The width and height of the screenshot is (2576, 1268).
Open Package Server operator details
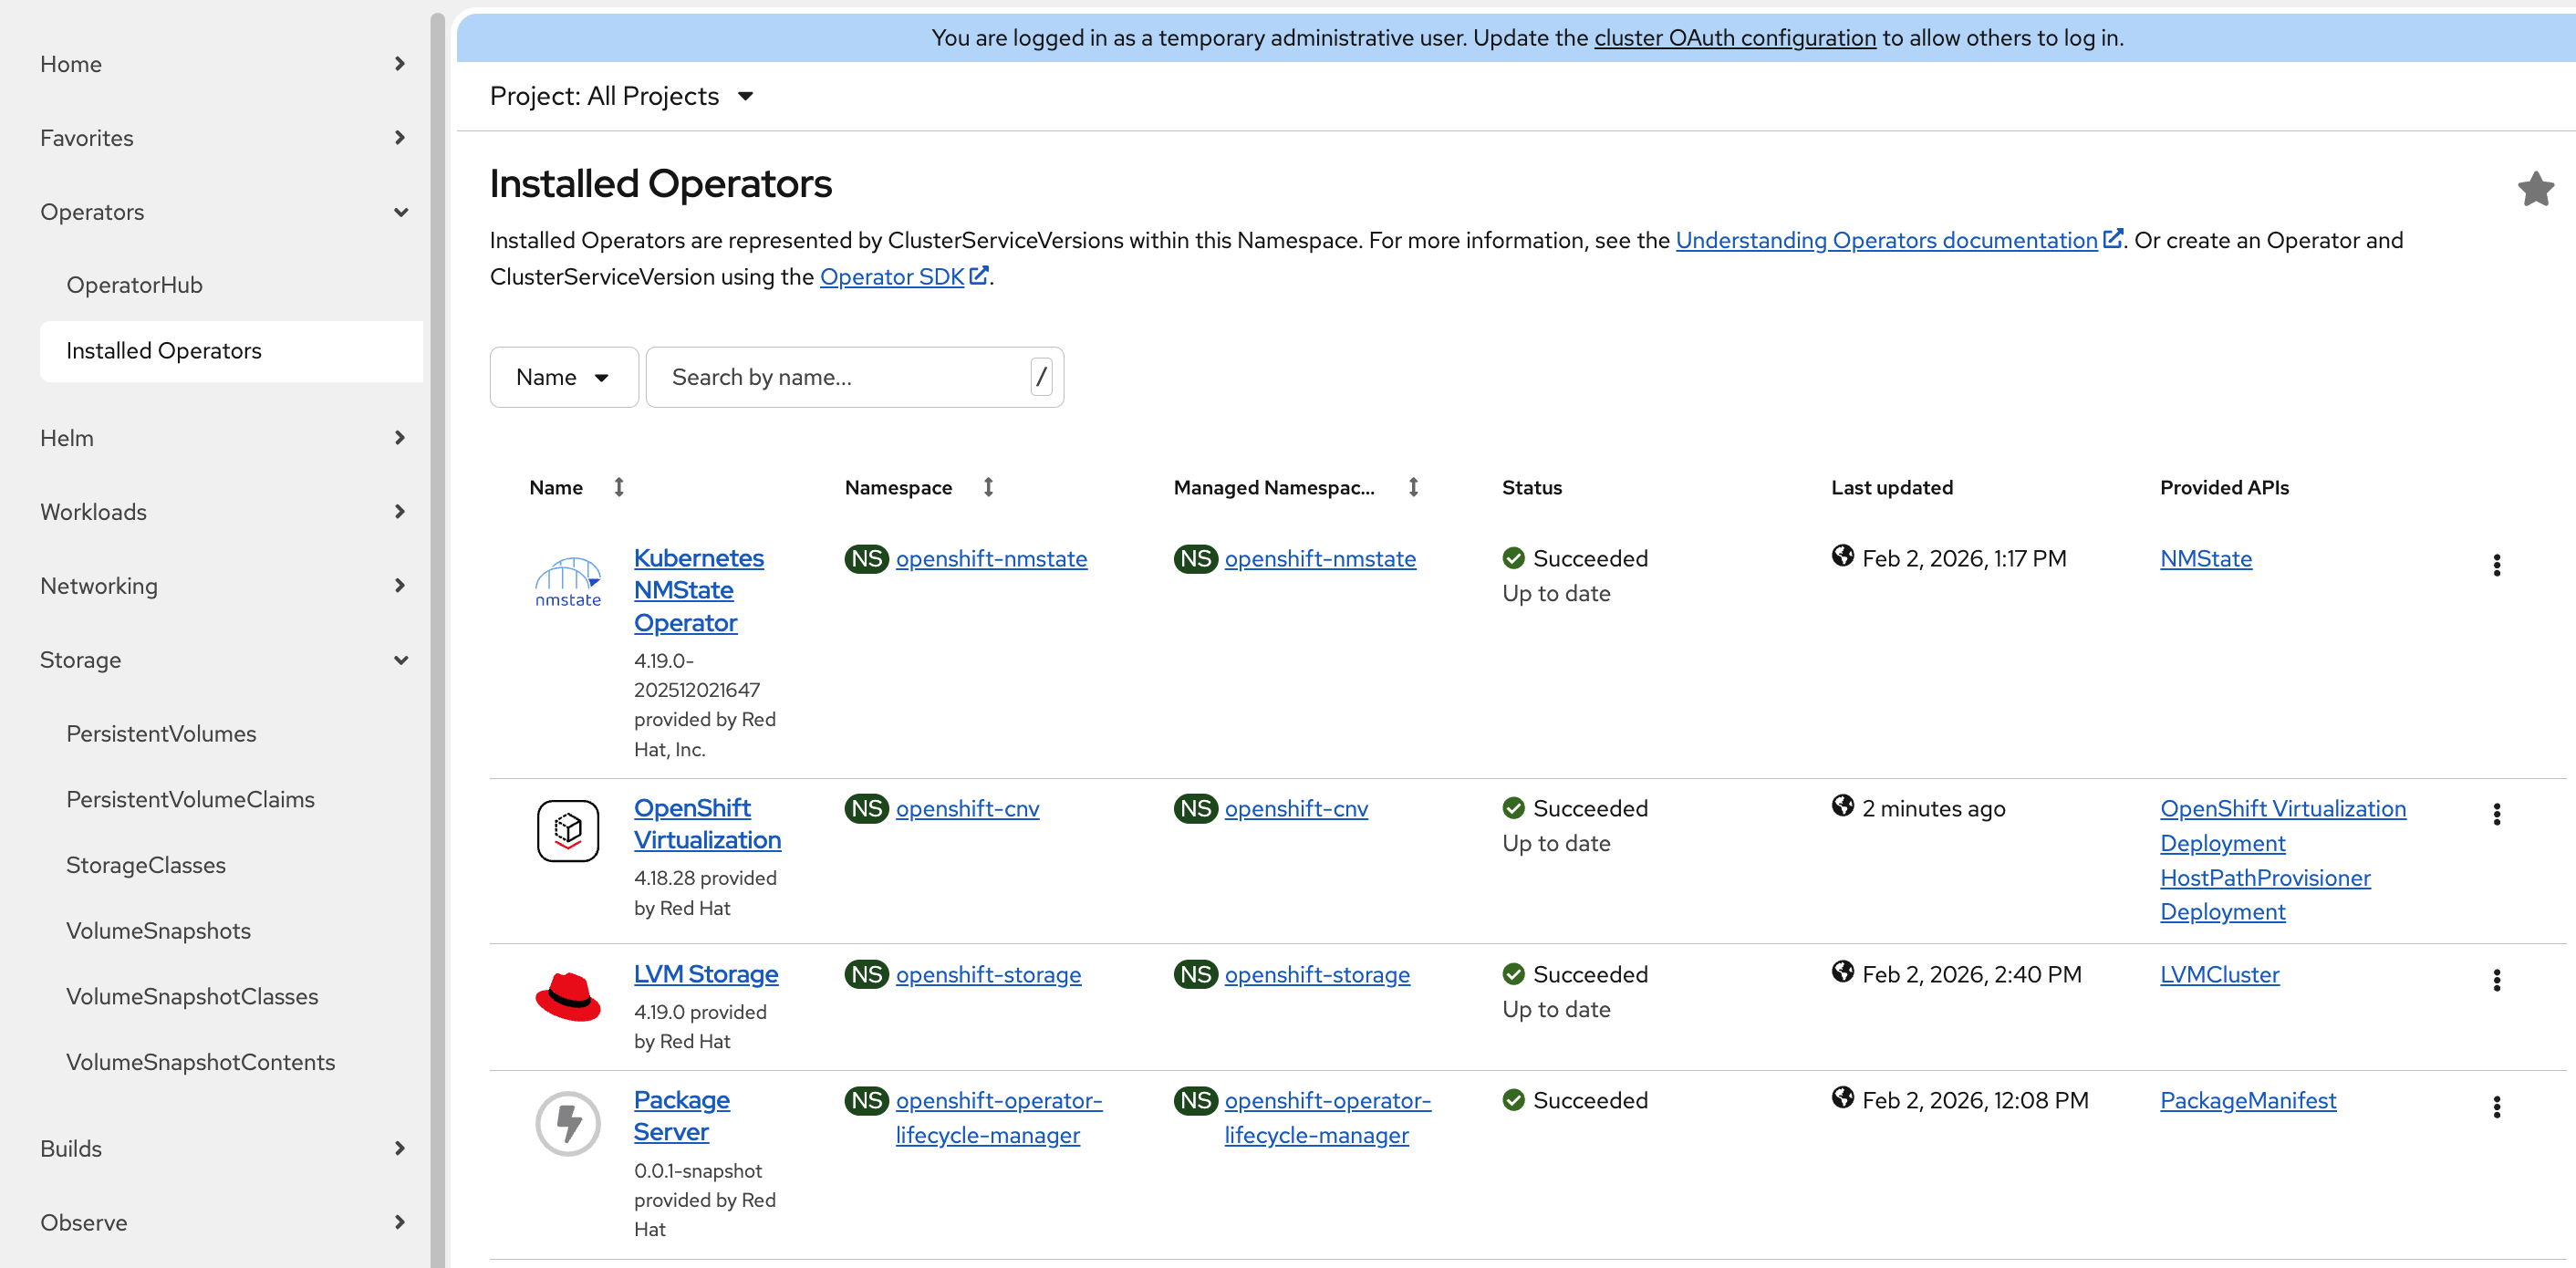point(682,1116)
